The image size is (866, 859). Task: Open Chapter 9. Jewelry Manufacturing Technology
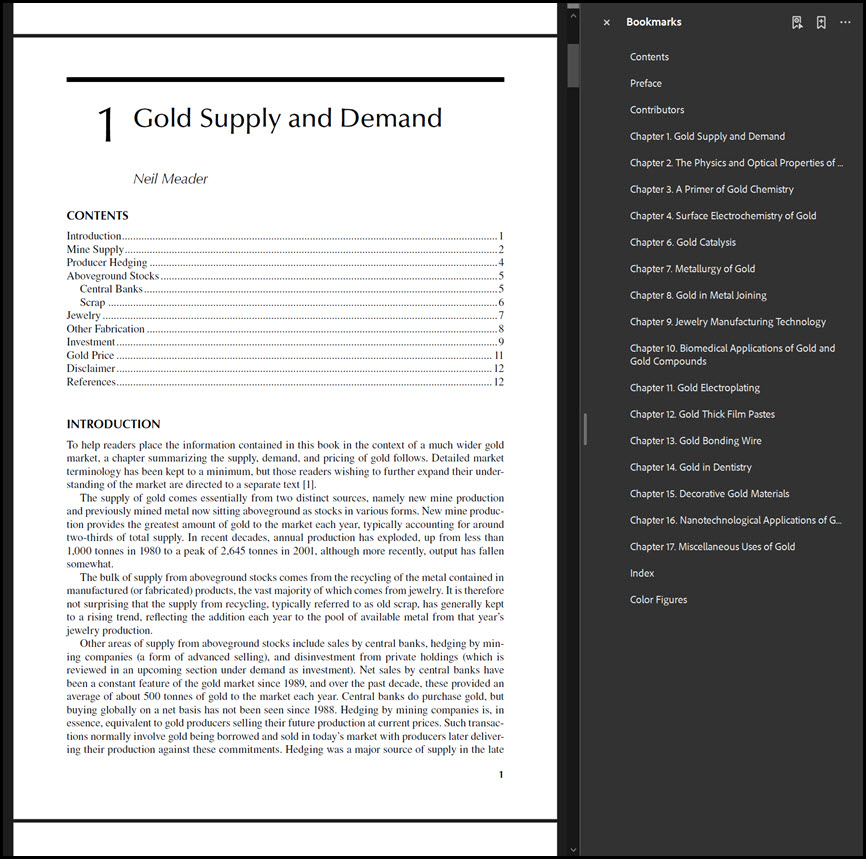coord(728,322)
